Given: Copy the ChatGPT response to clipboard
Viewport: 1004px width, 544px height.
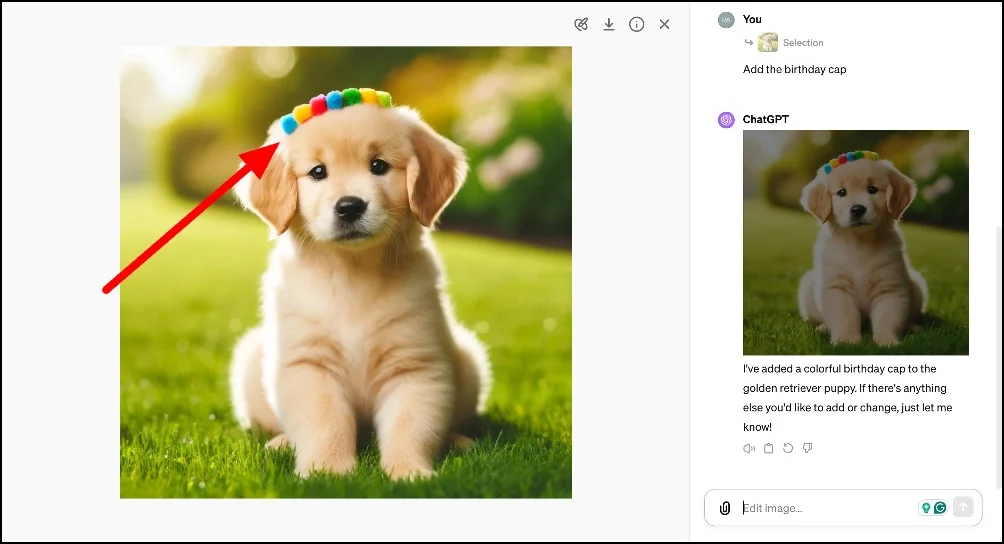Looking at the screenshot, I should pos(768,449).
